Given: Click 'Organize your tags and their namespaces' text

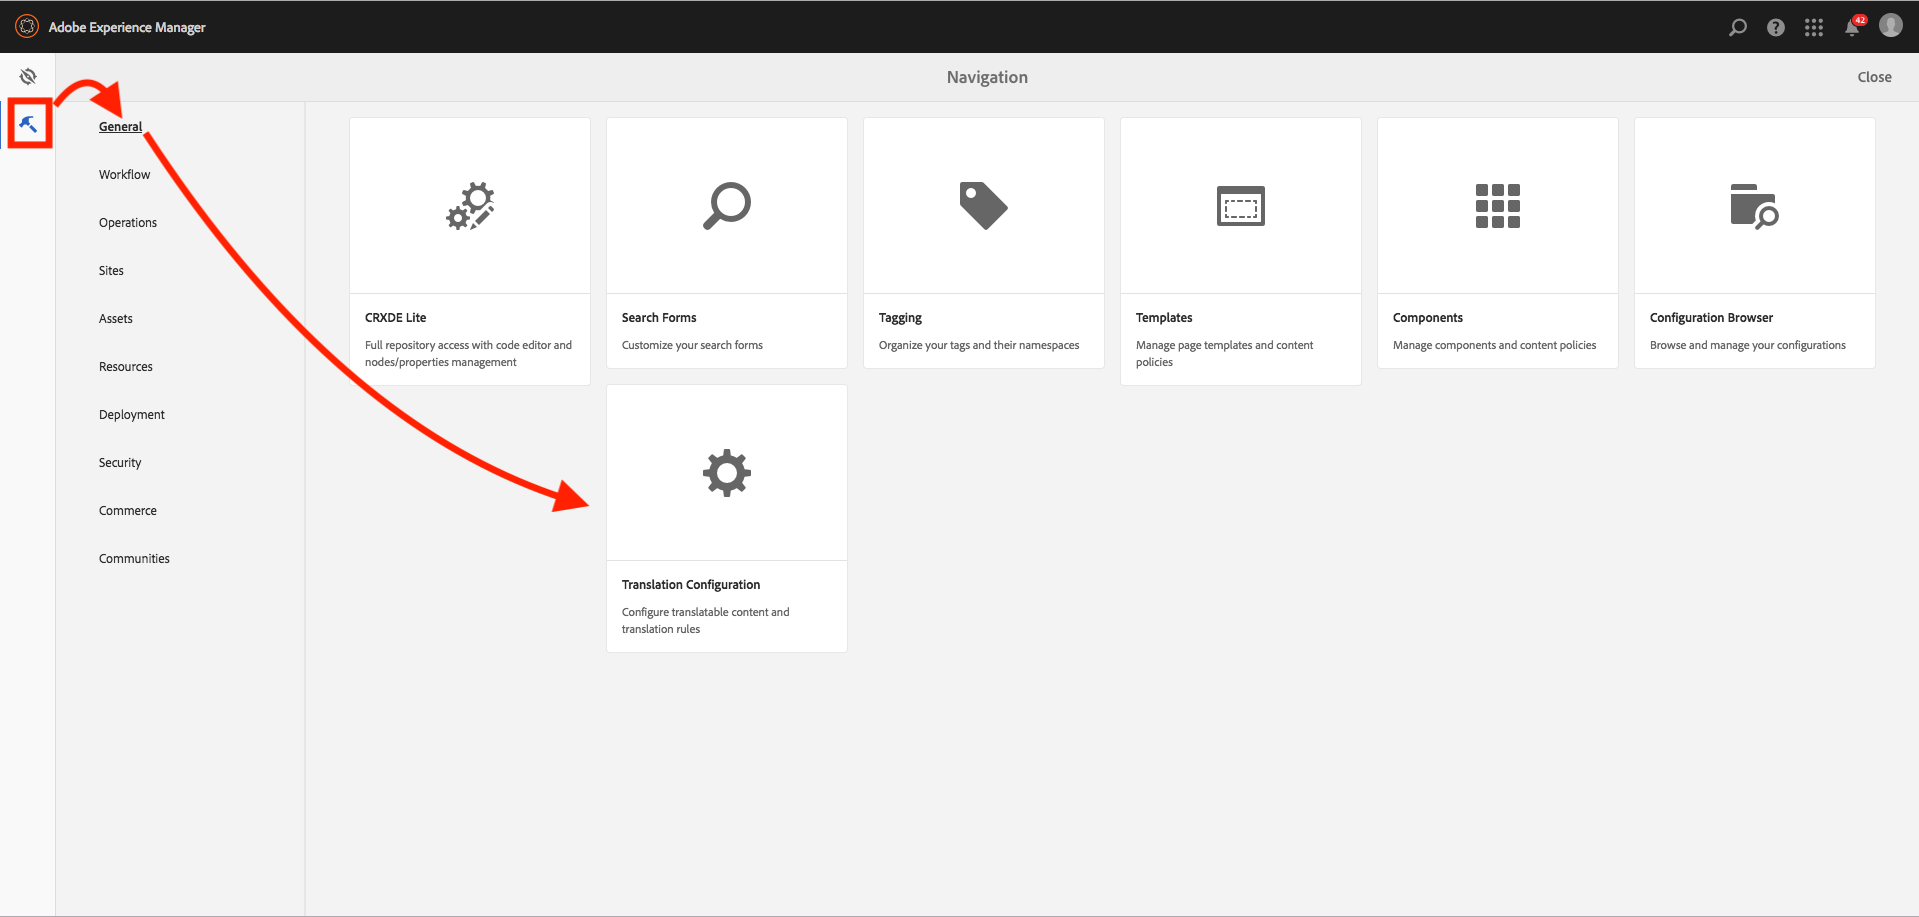Looking at the screenshot, I should pos(979,345).
